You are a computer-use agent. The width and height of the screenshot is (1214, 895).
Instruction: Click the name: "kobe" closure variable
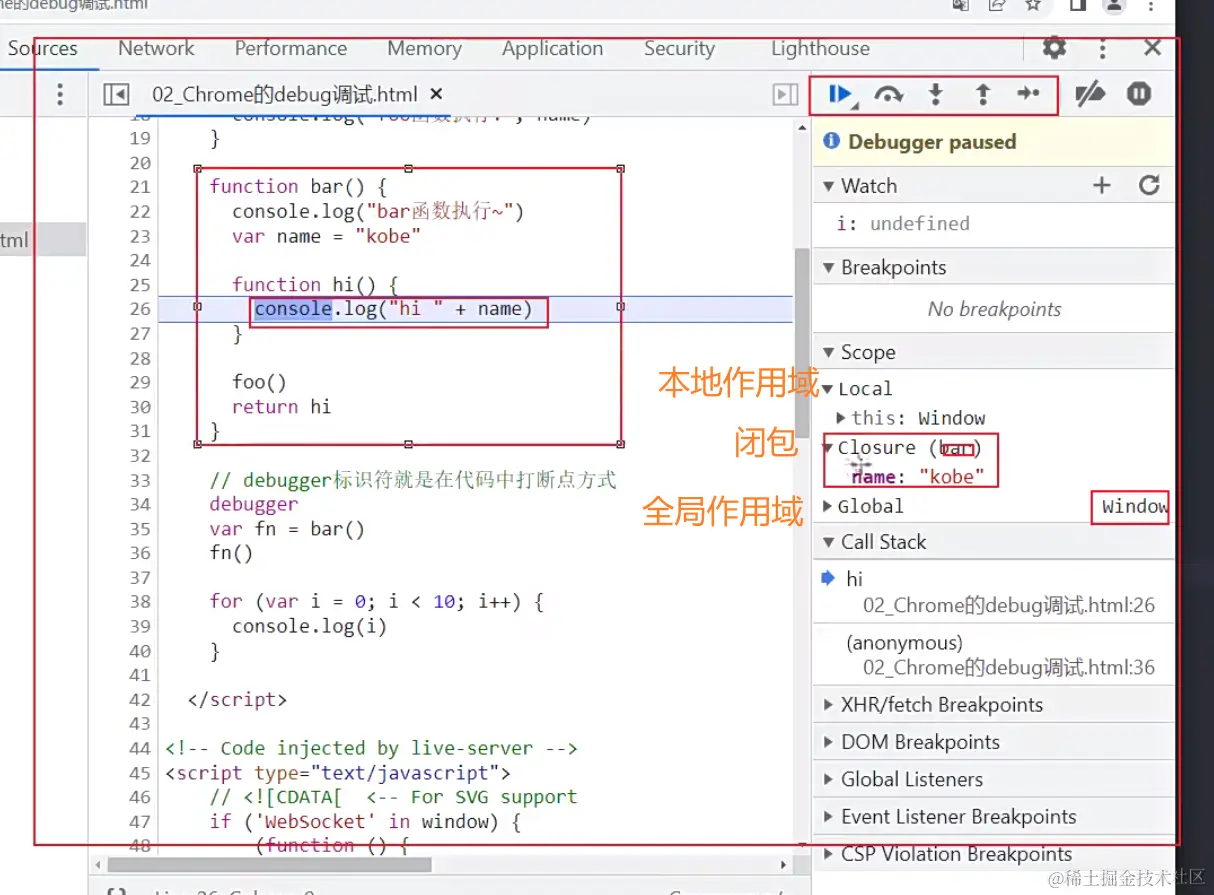(x=917, y=476)
